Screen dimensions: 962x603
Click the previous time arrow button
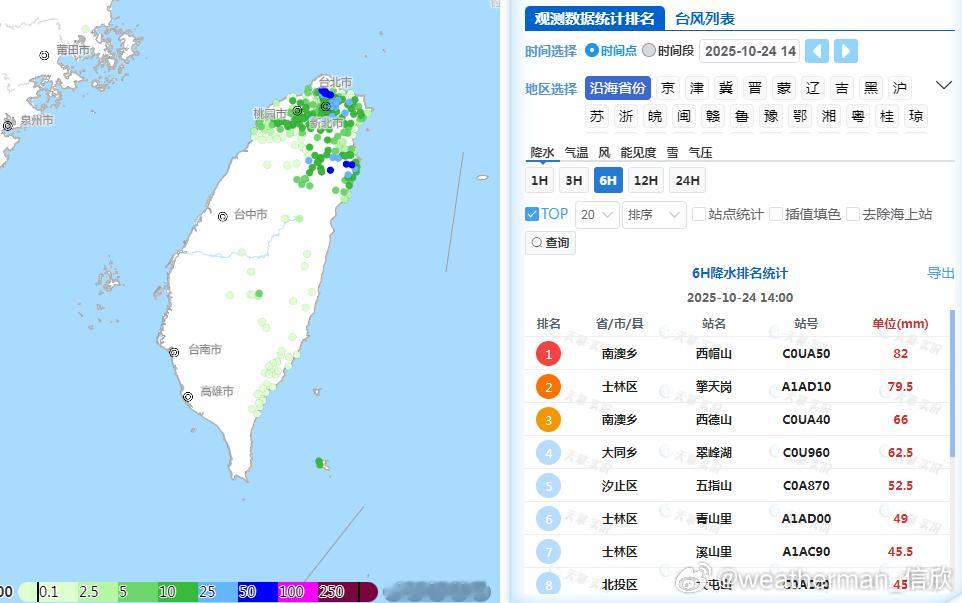tap(817, 51)
